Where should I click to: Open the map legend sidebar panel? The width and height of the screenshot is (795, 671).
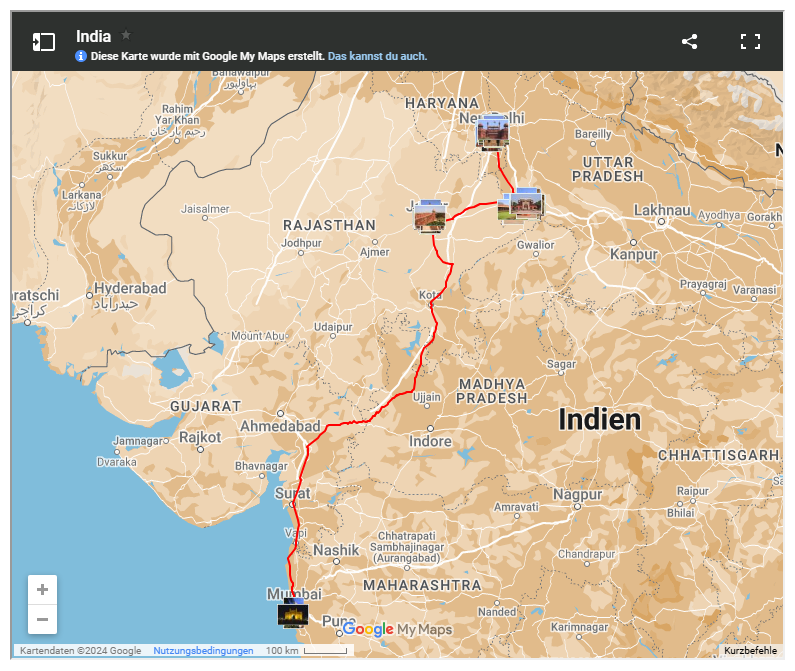[43, 42]
